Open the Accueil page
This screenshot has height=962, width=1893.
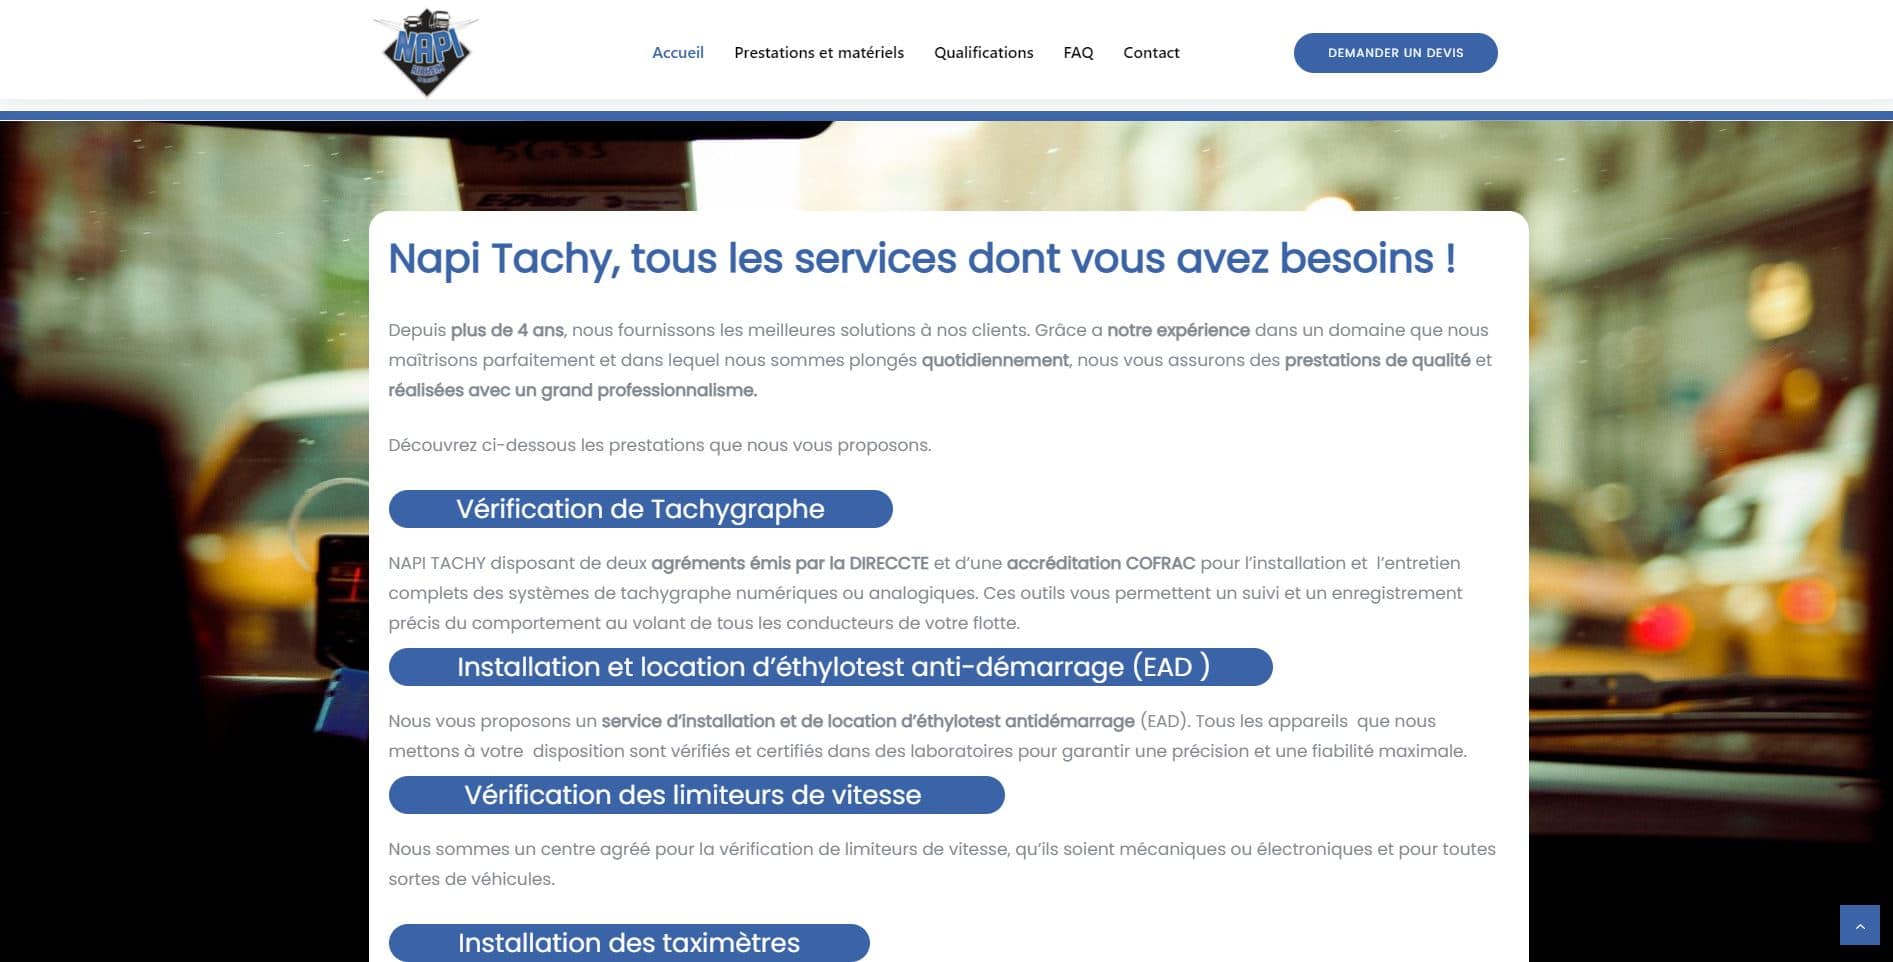677,52
